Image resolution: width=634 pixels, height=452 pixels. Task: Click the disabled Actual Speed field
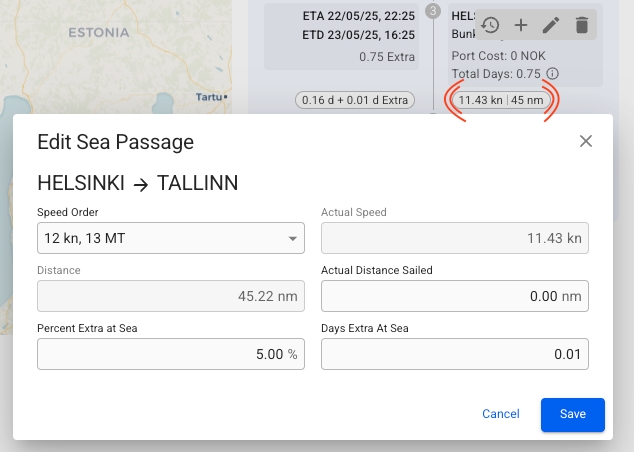(454, 238)
